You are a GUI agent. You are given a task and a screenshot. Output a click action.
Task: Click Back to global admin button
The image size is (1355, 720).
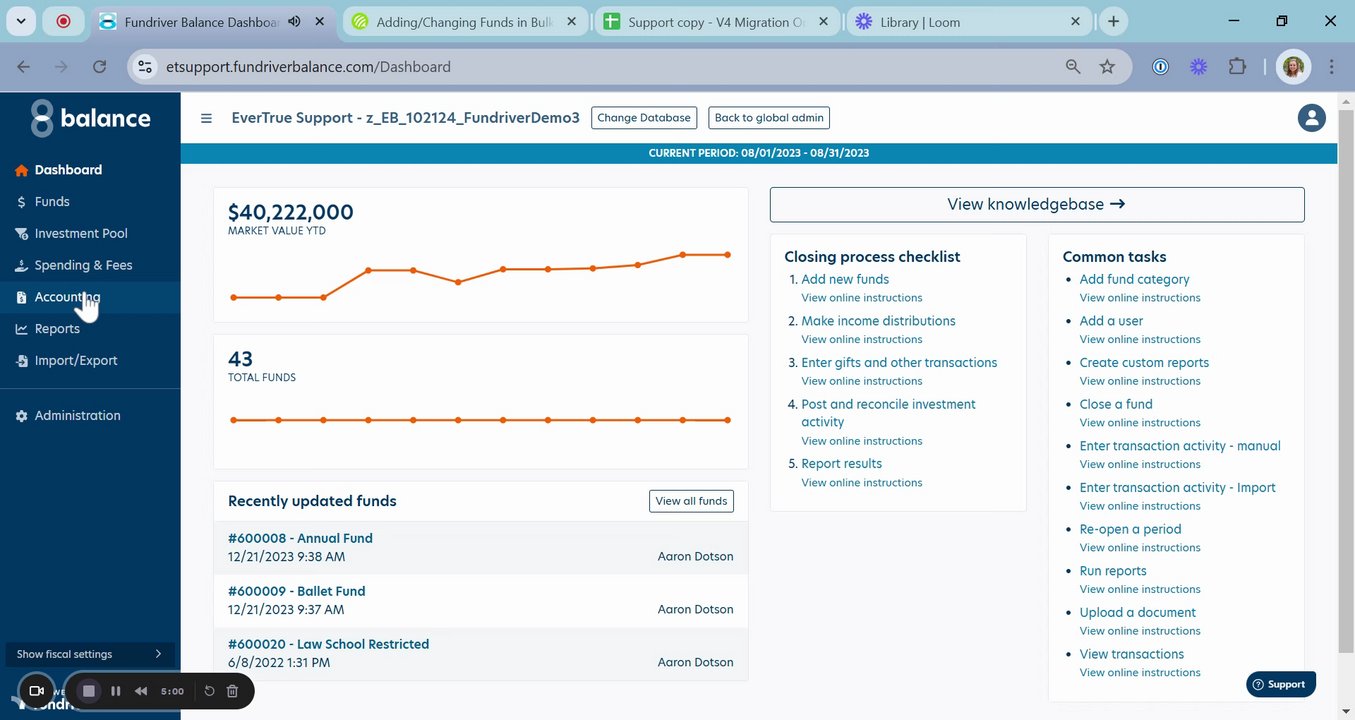click(x=769, y=118)
